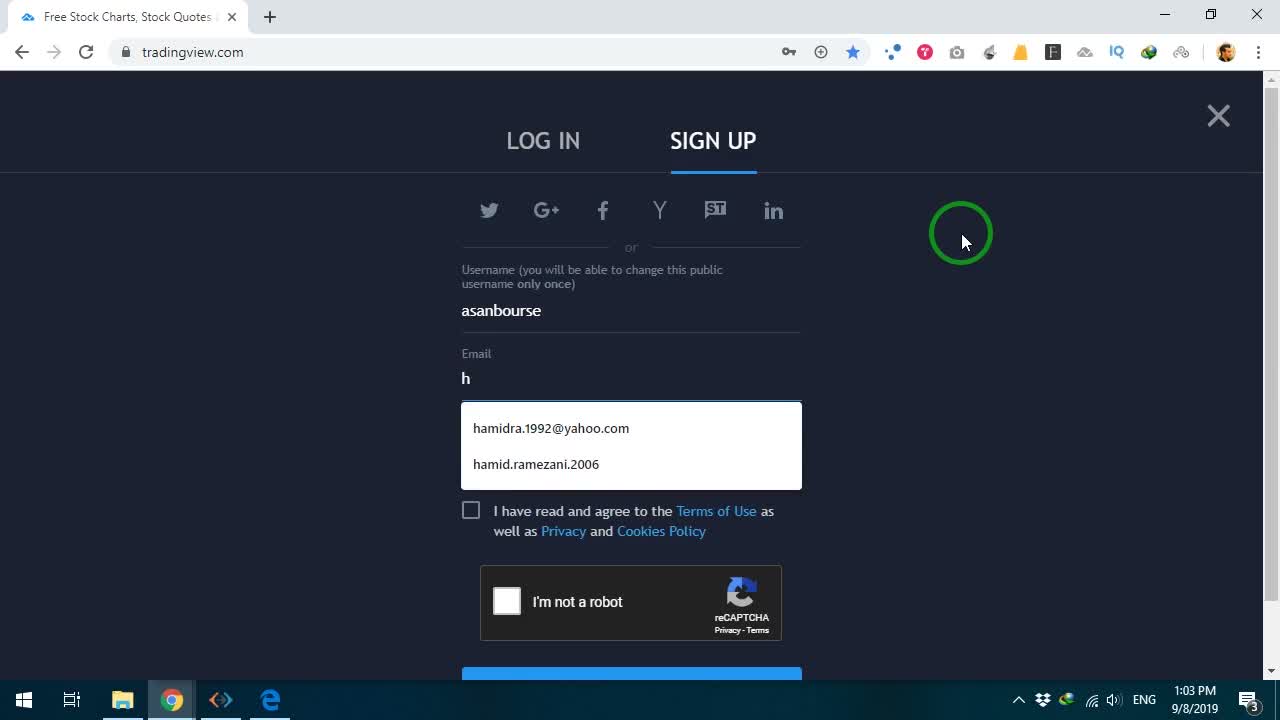Screen dimensions: 1280x720
Task: Click the site padlock icon
Action: pyautogui.click(x=125, y=52)
